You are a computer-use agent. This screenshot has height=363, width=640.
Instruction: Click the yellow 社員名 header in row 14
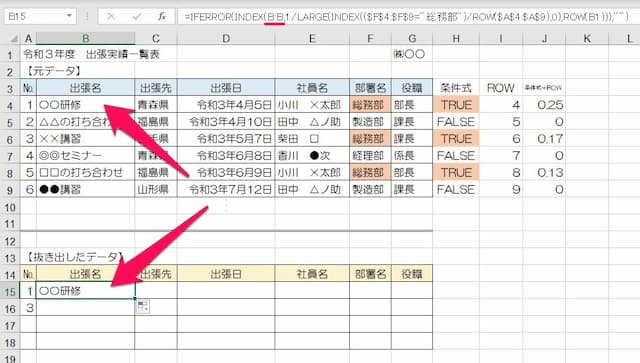click(312, 274)
